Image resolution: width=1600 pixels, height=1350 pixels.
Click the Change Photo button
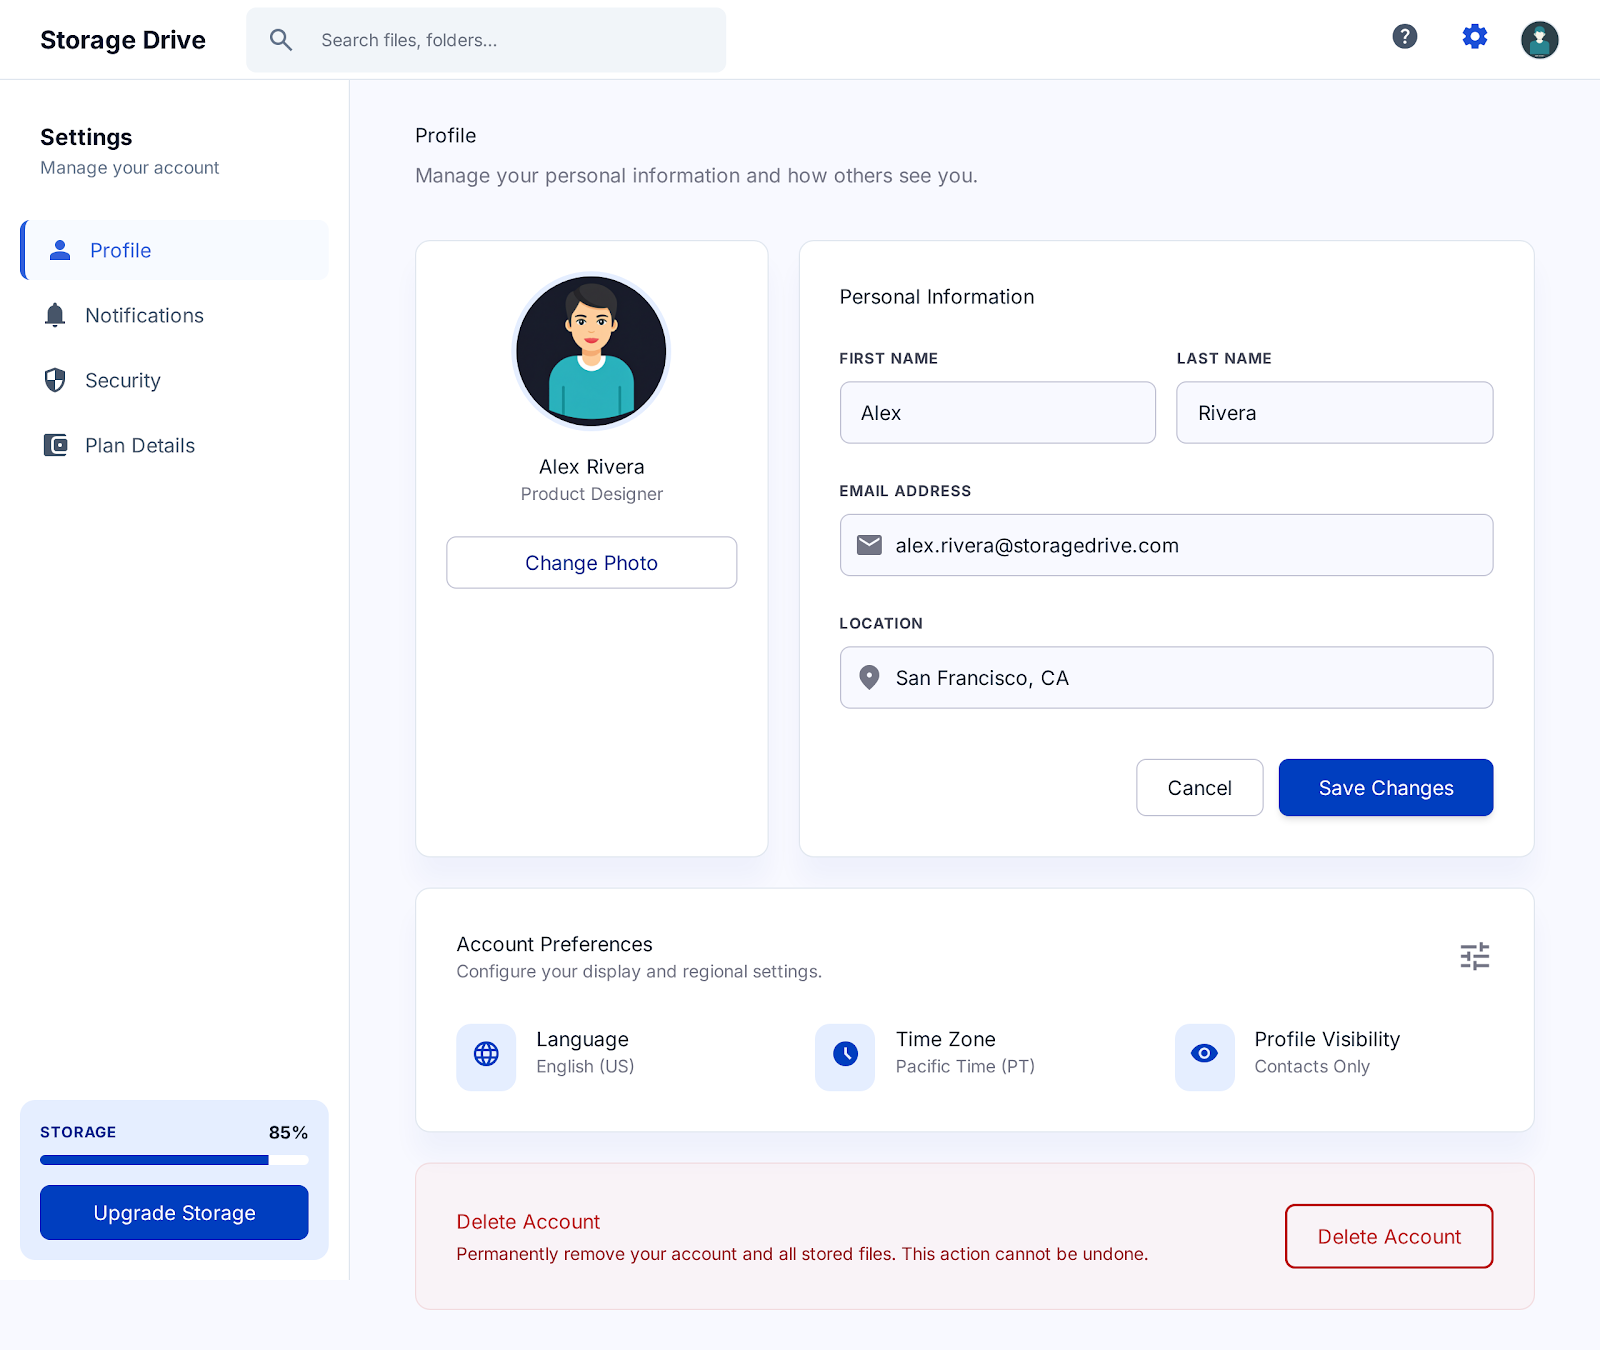click(592, 563)
